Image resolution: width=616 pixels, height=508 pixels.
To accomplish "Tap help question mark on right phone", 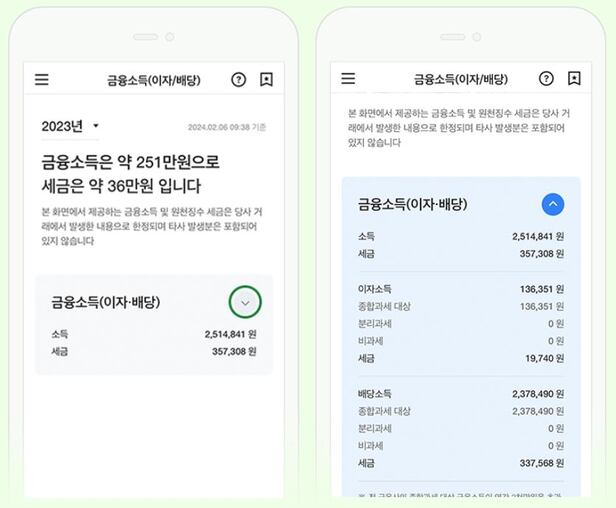I will coord(546,79).
